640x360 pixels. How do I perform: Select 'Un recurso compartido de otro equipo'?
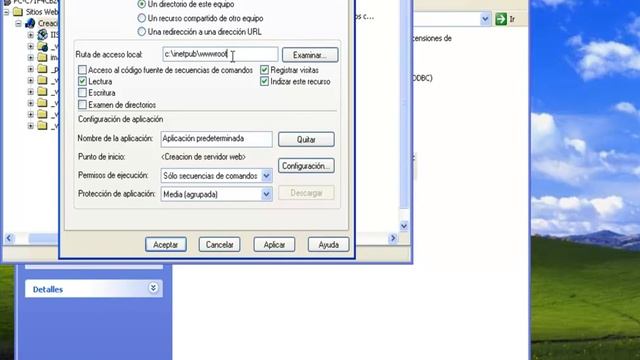142,18
